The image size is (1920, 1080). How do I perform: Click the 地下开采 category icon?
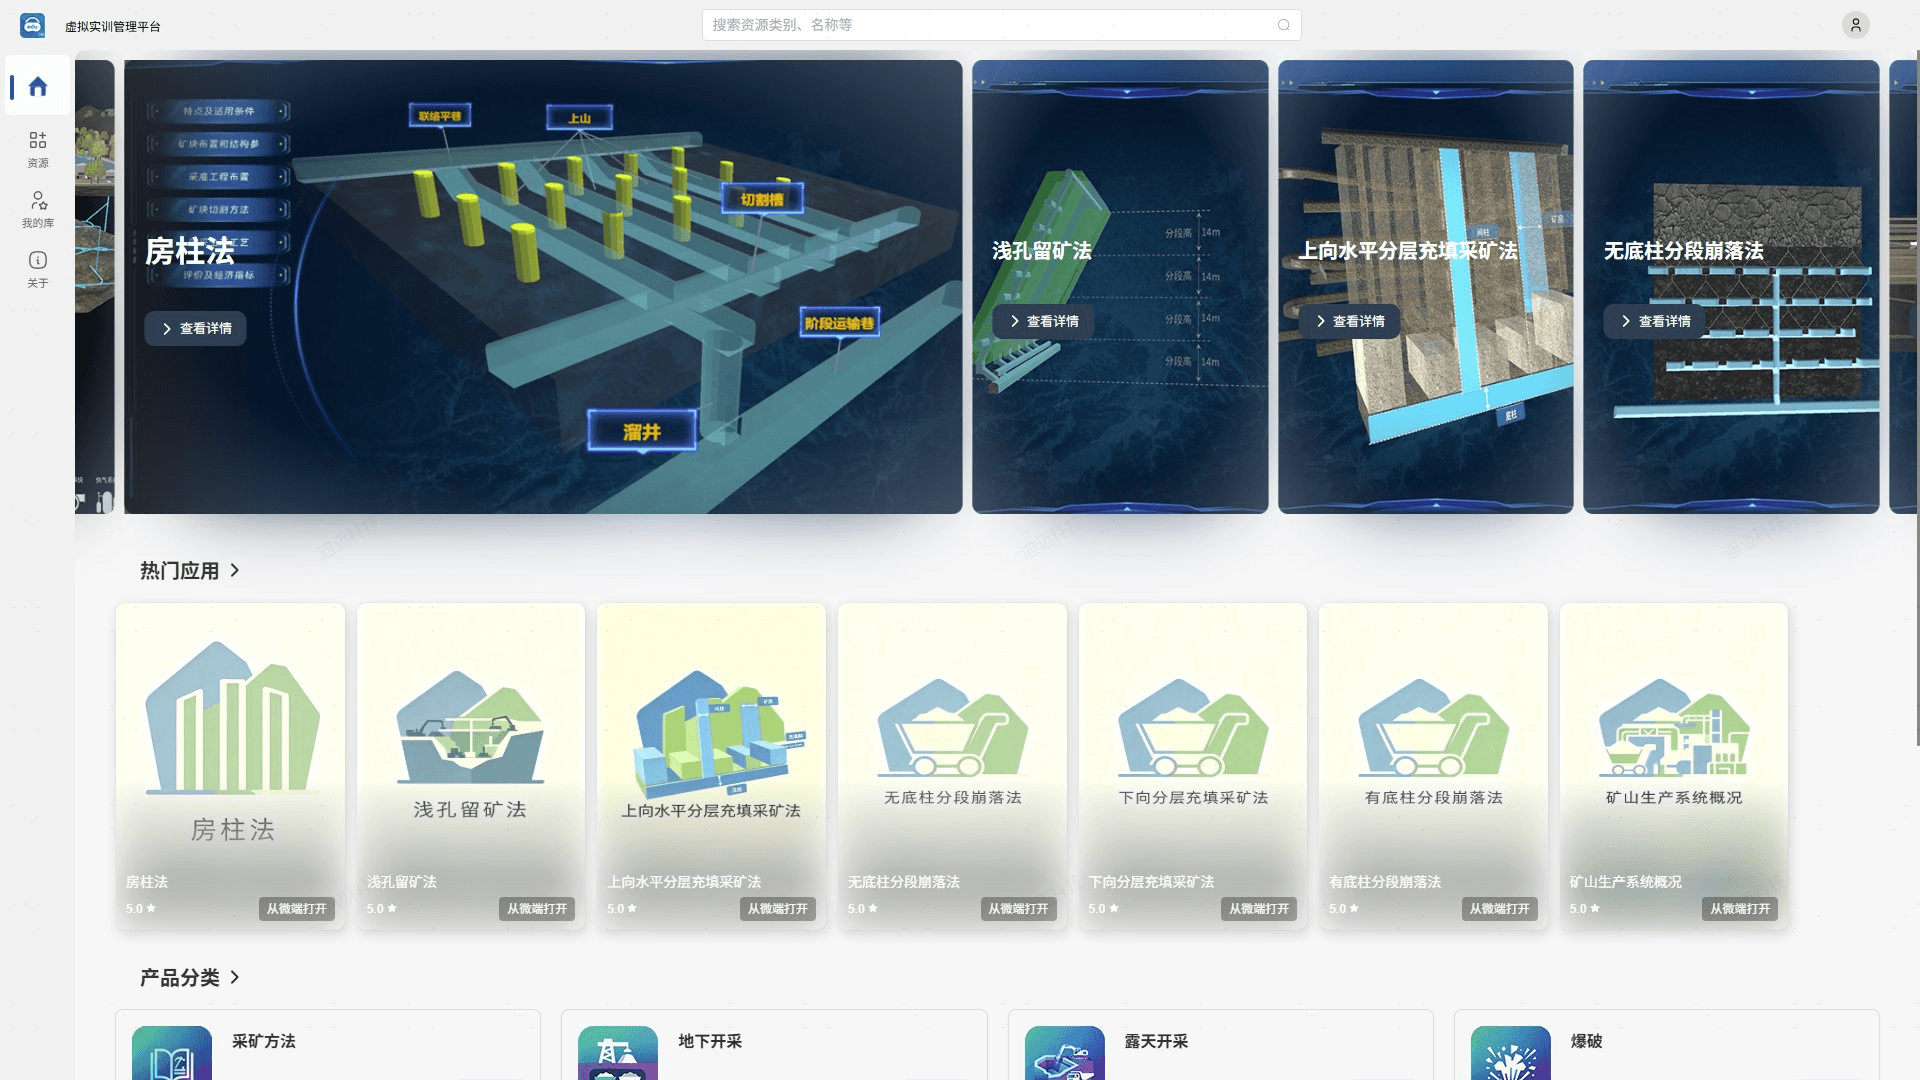pyautogui.click(x=618, y=1053)
